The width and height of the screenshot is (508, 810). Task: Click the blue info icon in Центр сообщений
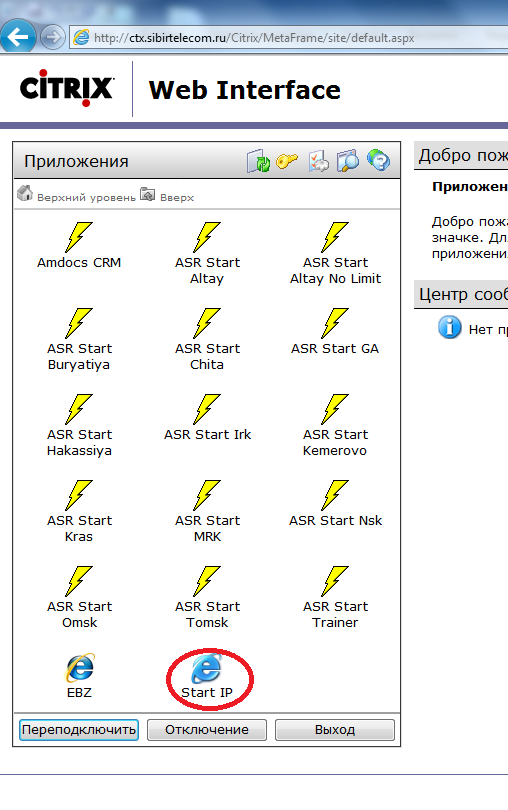click(450, 328)
